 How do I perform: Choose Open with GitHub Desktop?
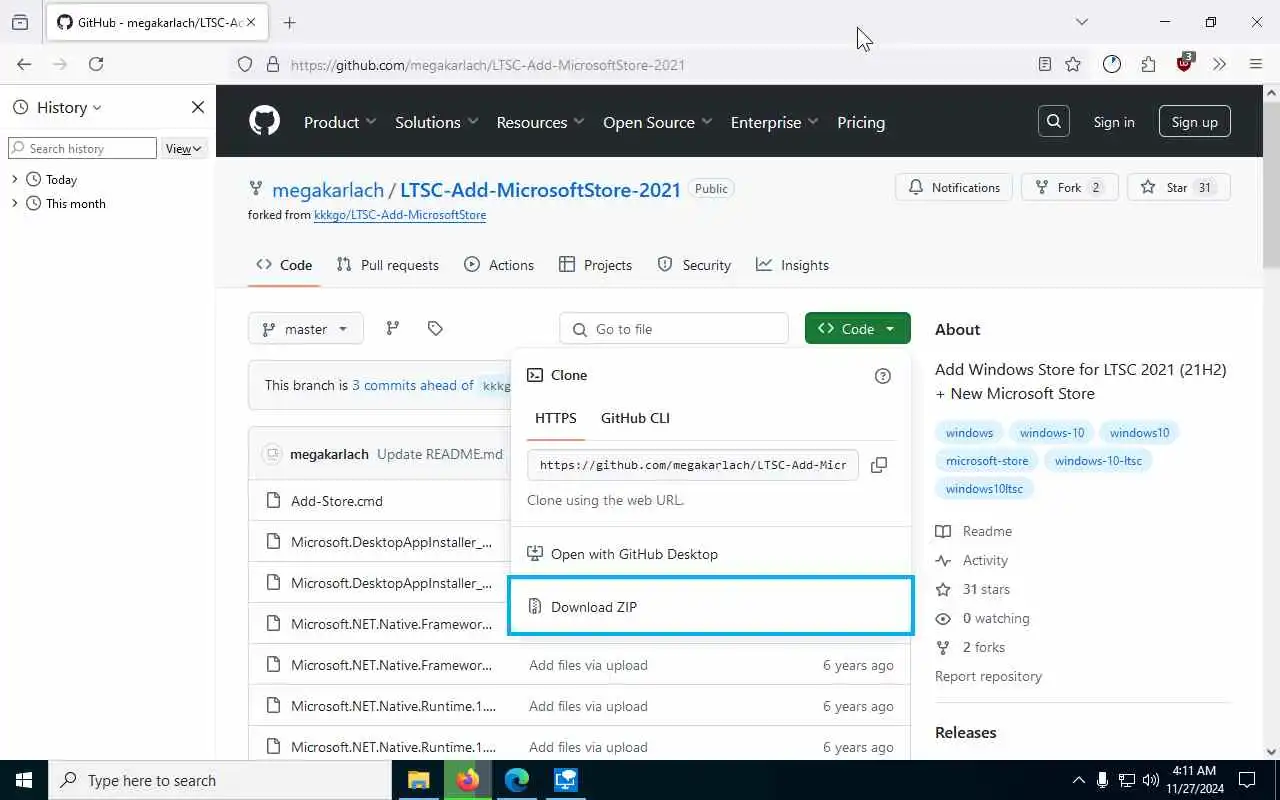(x=711, y=554)
